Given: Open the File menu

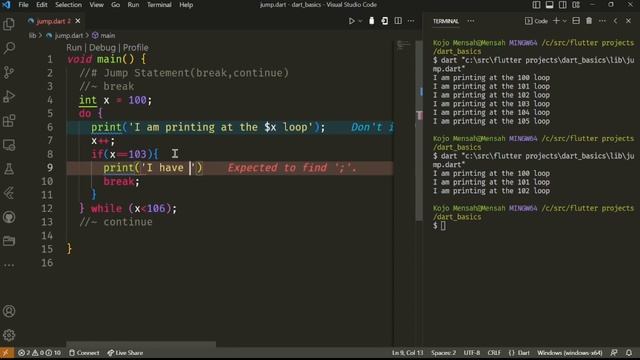Looking at the screenshot, I should (23, 5).
